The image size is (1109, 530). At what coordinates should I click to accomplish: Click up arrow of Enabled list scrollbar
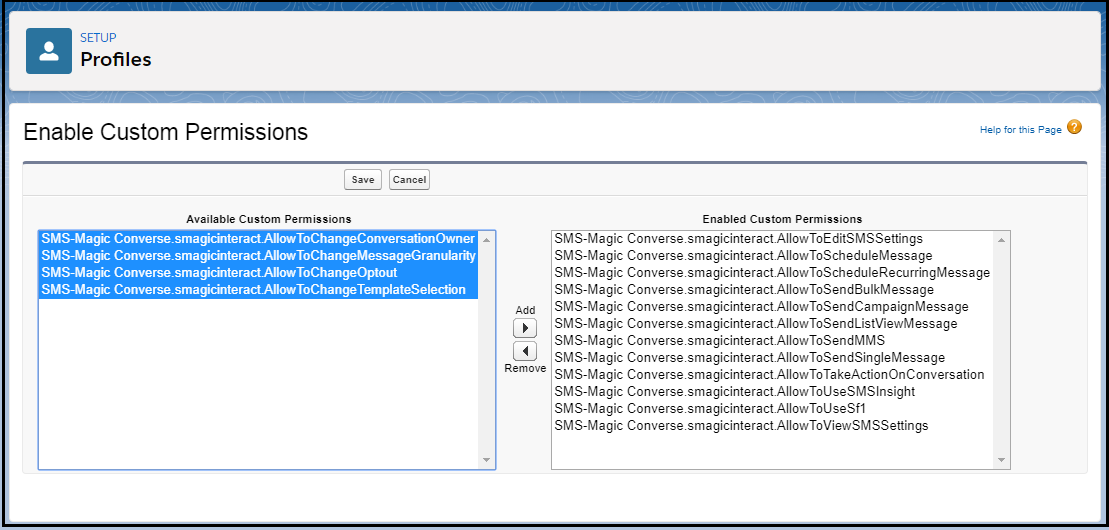coord(1001,239)
